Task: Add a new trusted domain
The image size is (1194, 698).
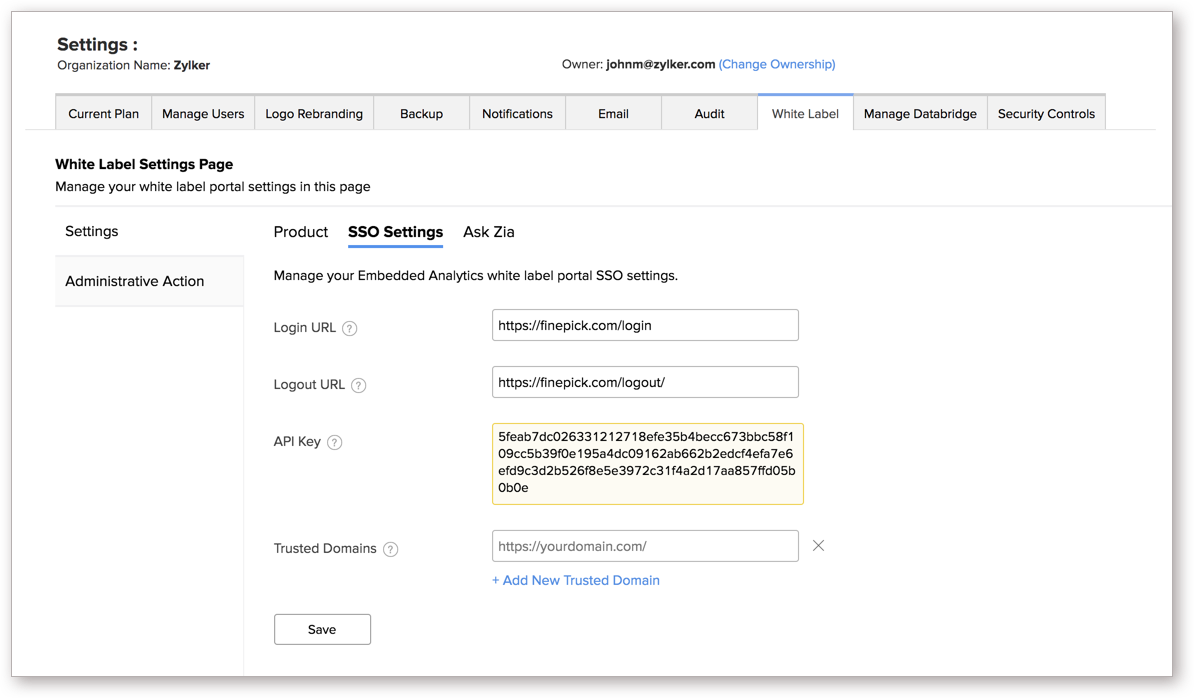Action: tap(576, 580)
